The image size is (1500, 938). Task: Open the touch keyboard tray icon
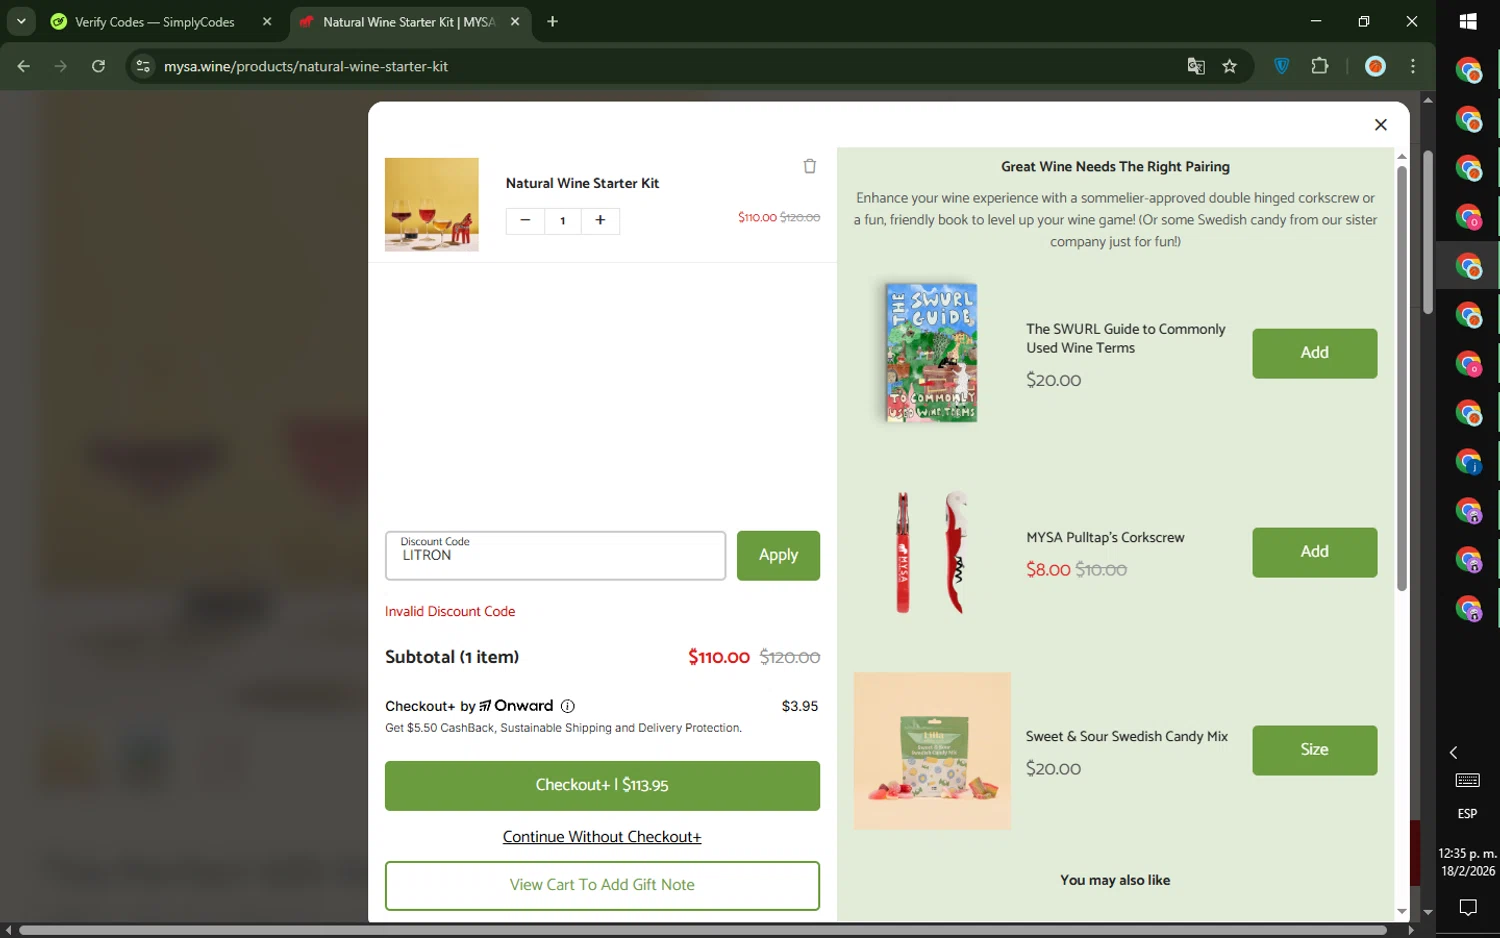[x=1468, y=780]
